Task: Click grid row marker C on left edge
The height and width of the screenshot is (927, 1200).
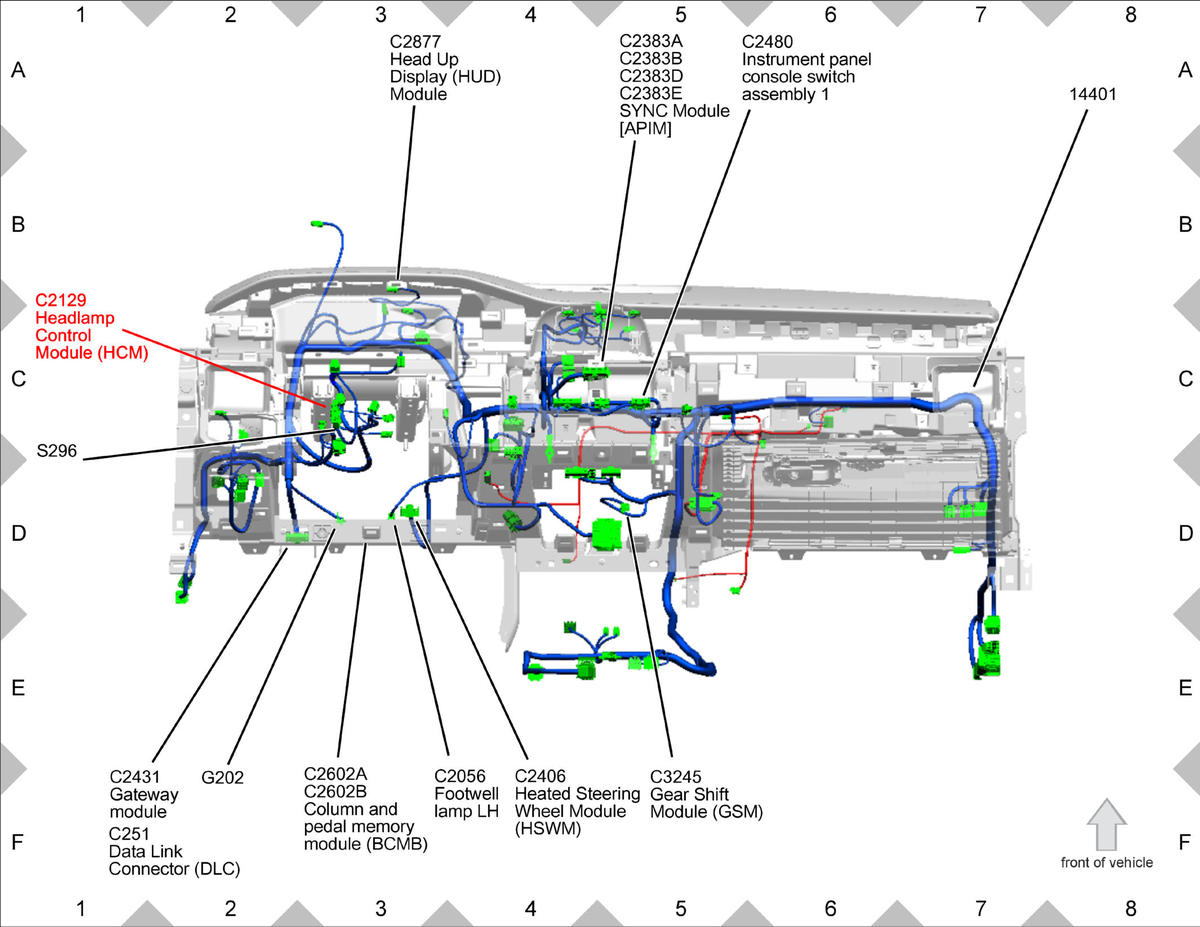Action: tap(17, 379)
